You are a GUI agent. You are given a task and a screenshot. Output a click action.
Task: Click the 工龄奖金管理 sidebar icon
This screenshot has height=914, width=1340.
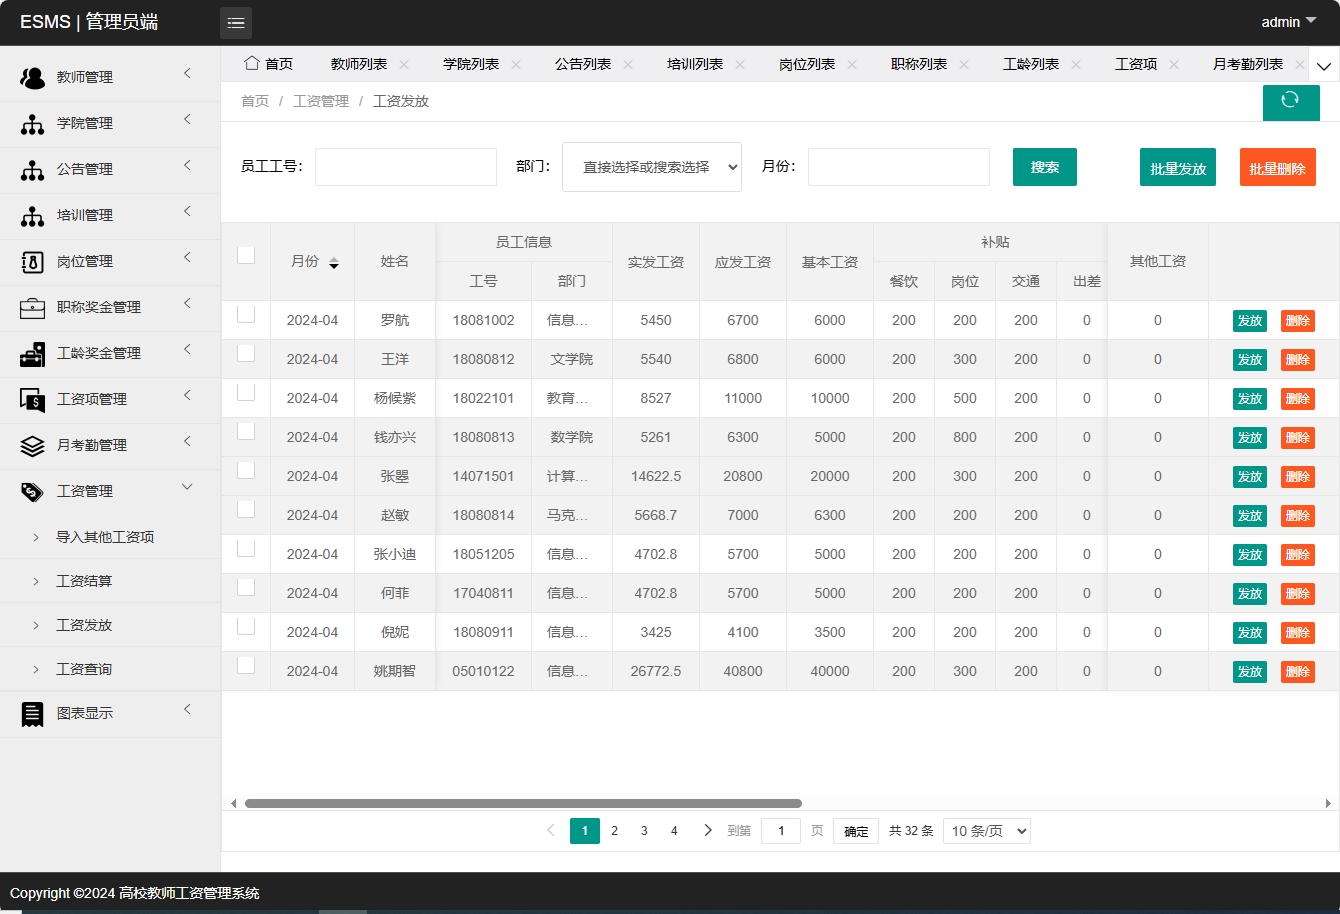(x=31, y=353)
